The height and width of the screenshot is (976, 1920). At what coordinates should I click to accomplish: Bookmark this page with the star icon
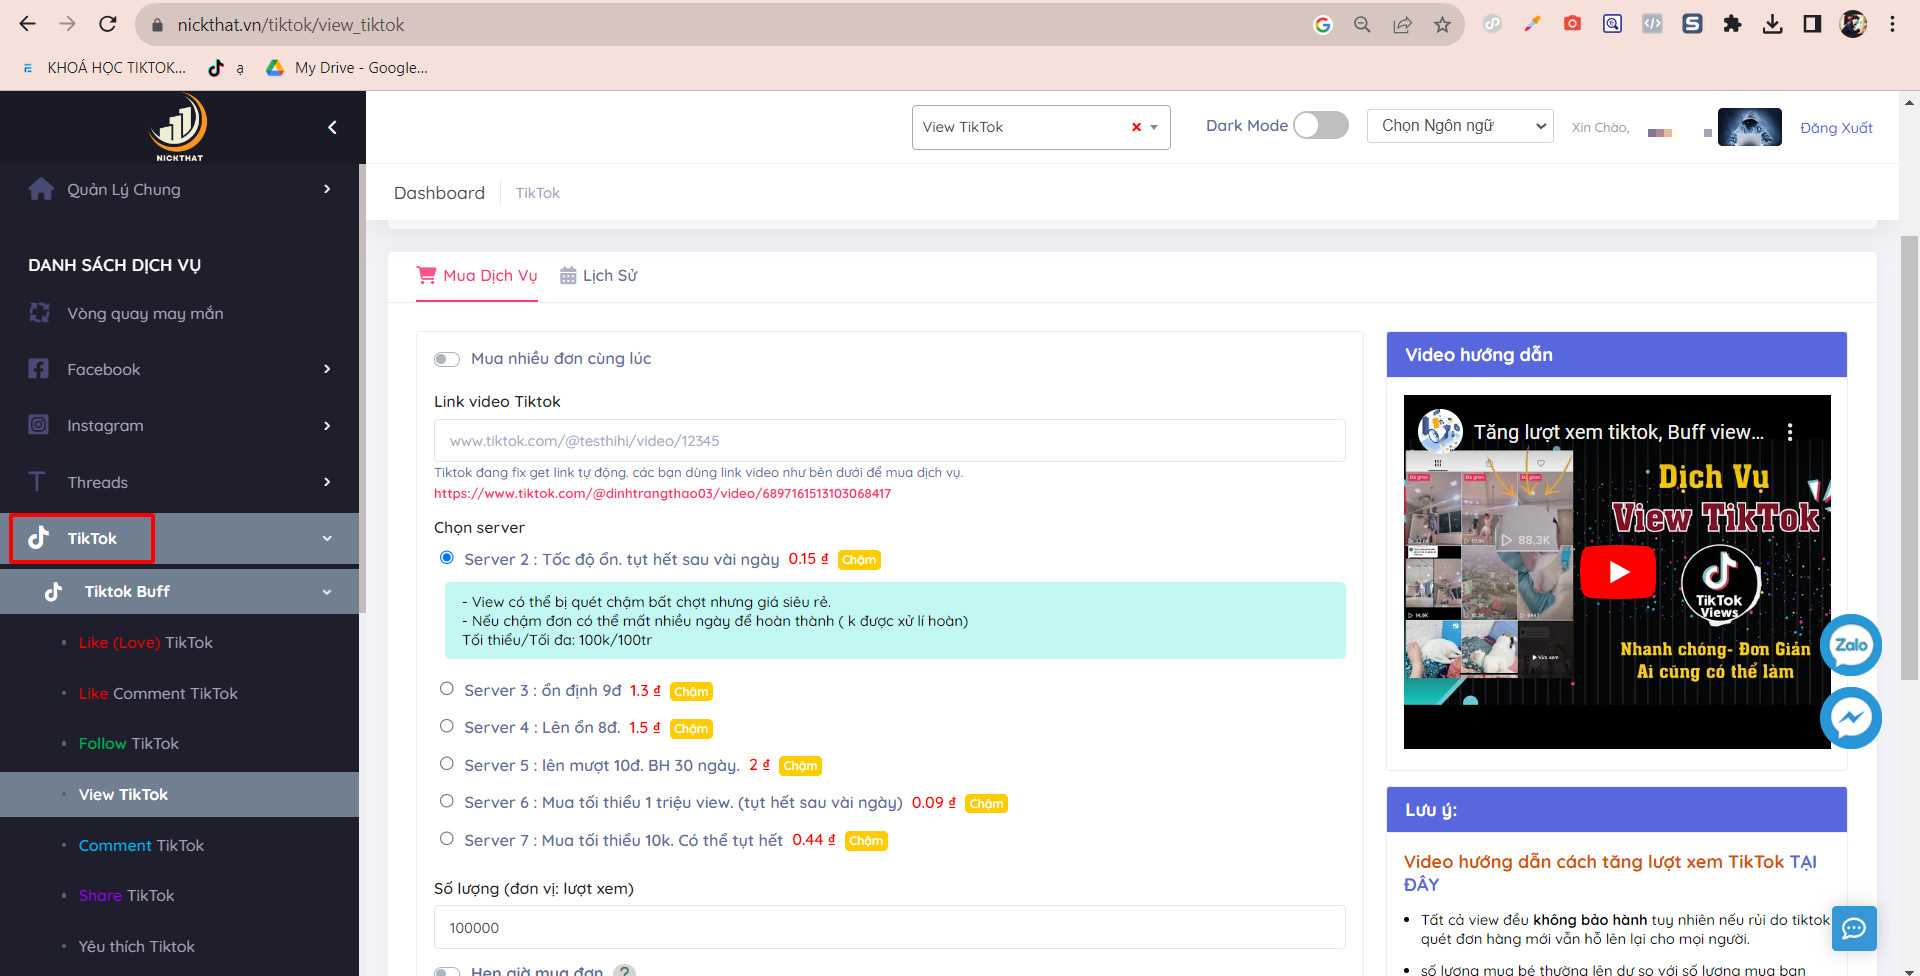click(x=1442, y=25)
